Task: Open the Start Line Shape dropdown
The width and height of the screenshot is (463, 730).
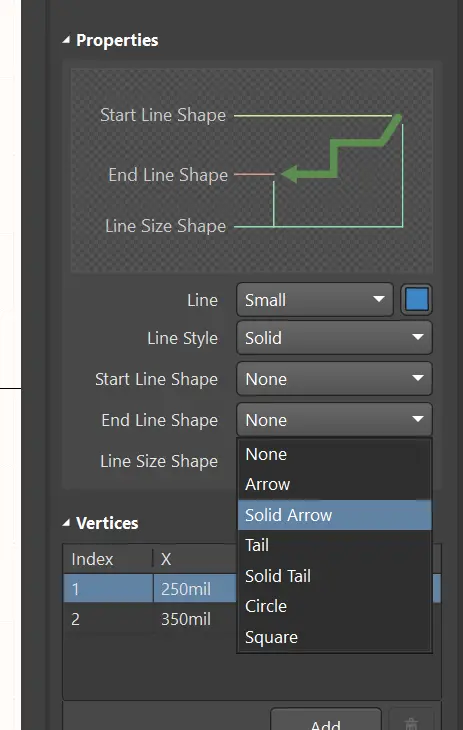Action: coord(334,379)
